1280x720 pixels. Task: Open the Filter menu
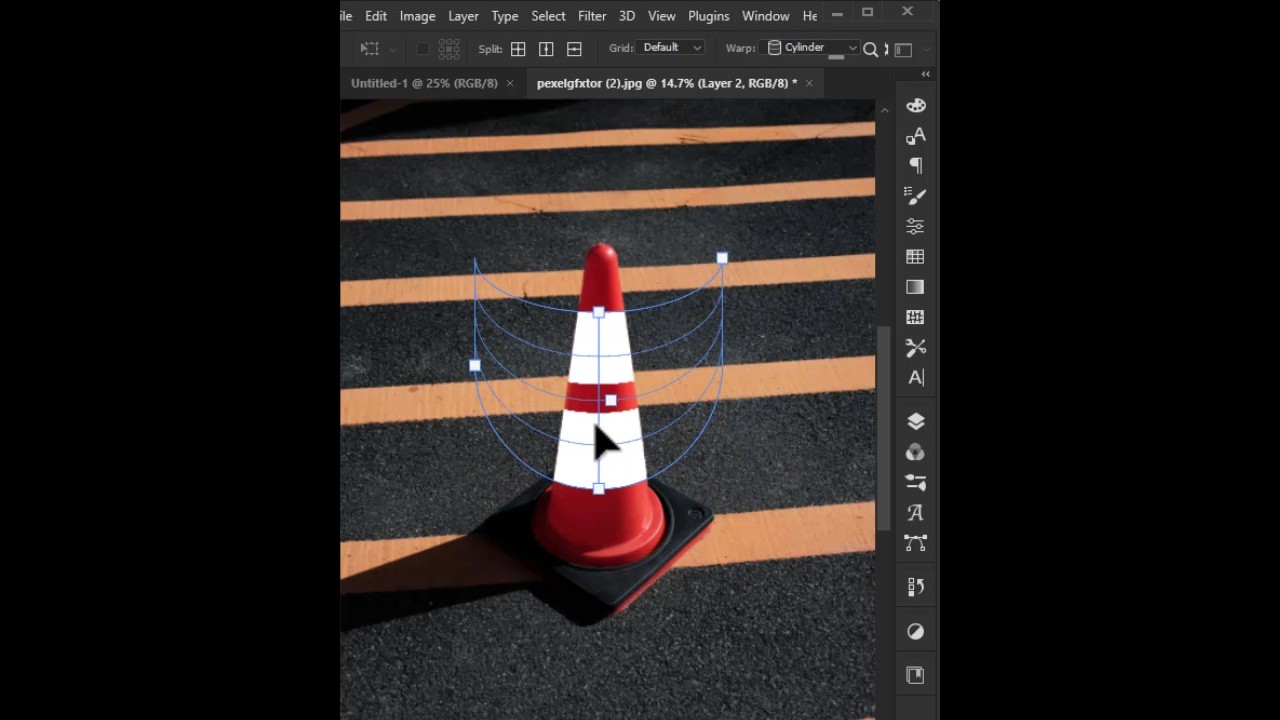pos(592,16)
